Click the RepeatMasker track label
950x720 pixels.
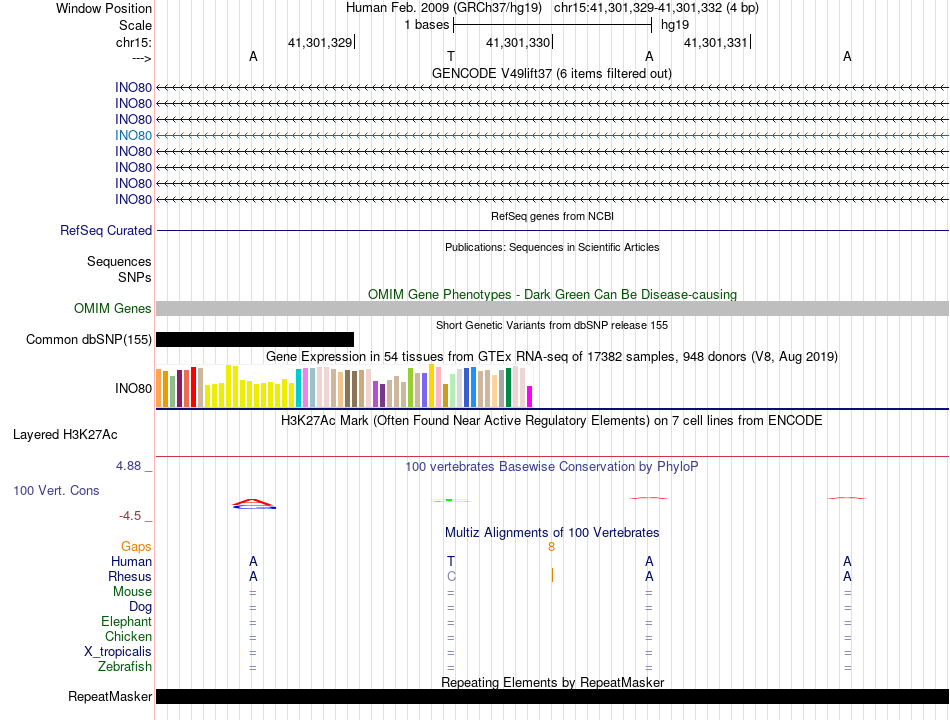(110, 696)
